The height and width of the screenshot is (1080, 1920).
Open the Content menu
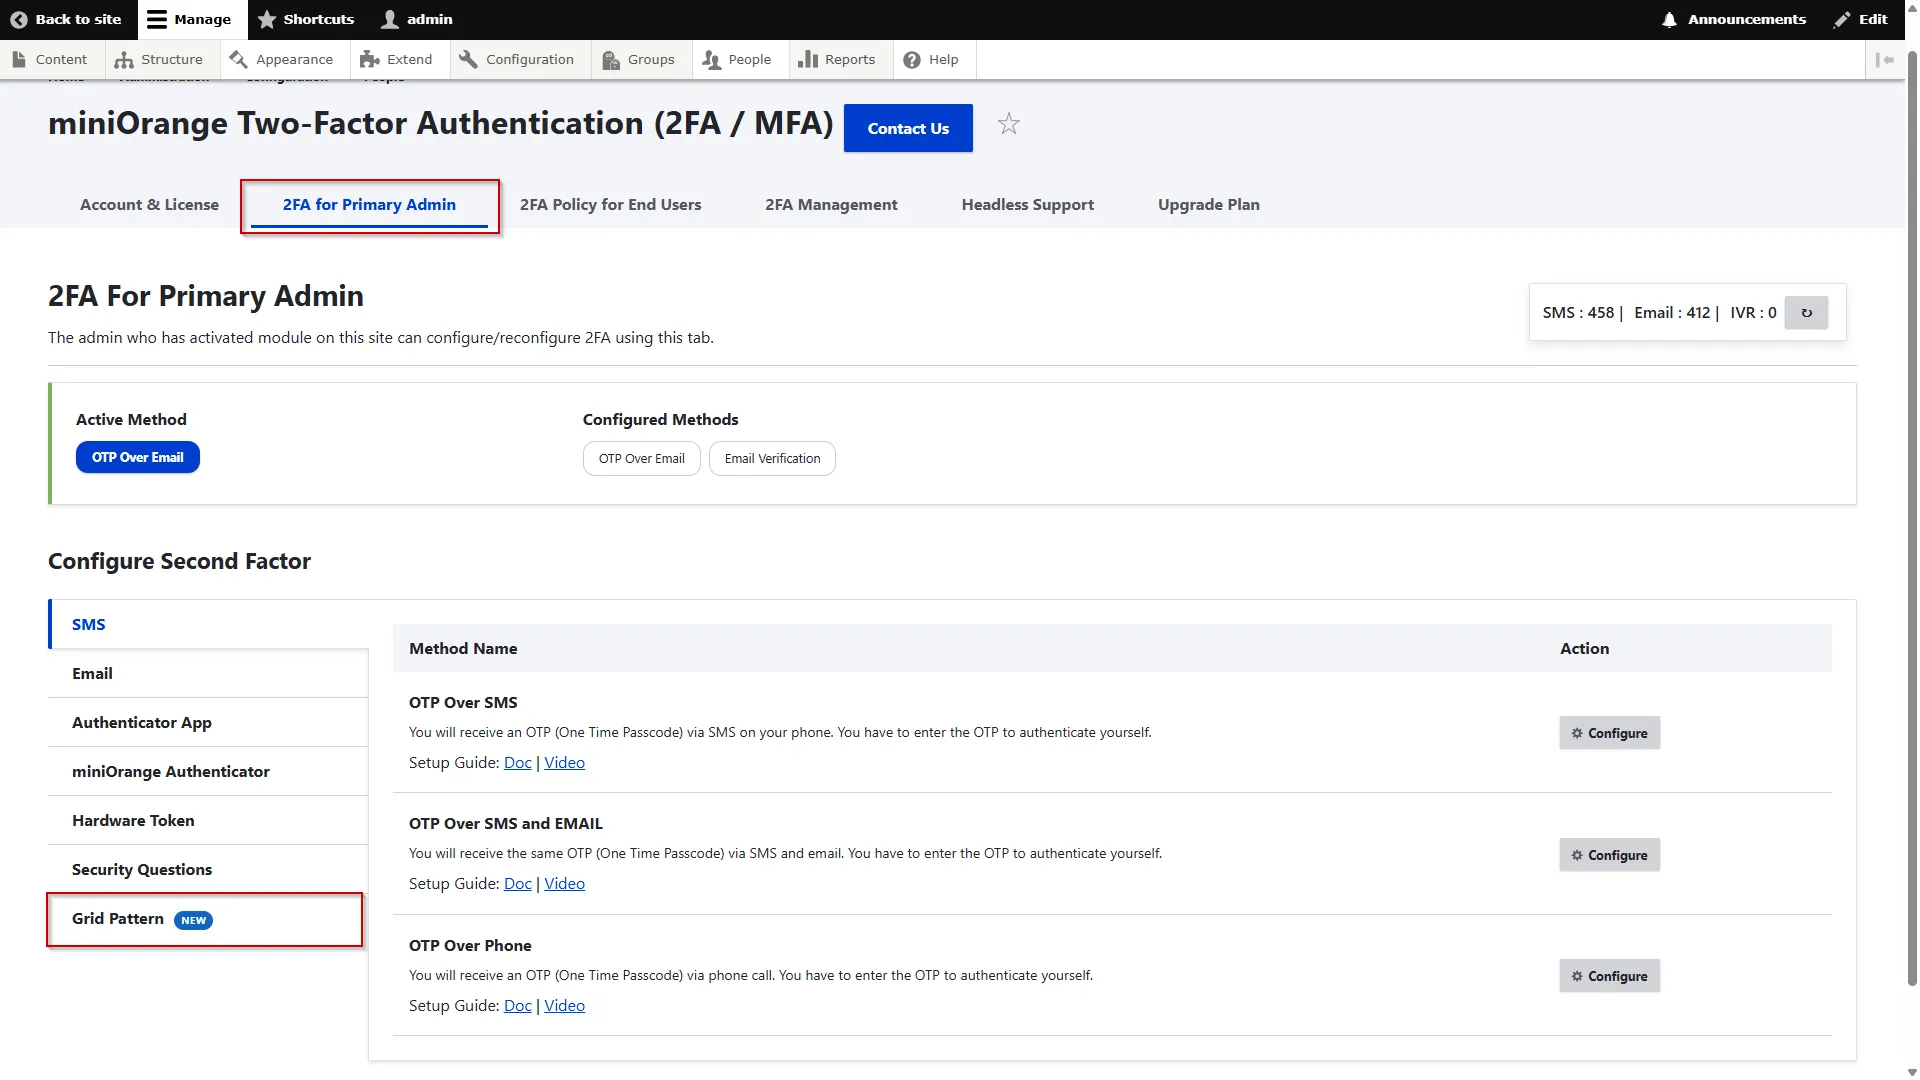point(50,59)
